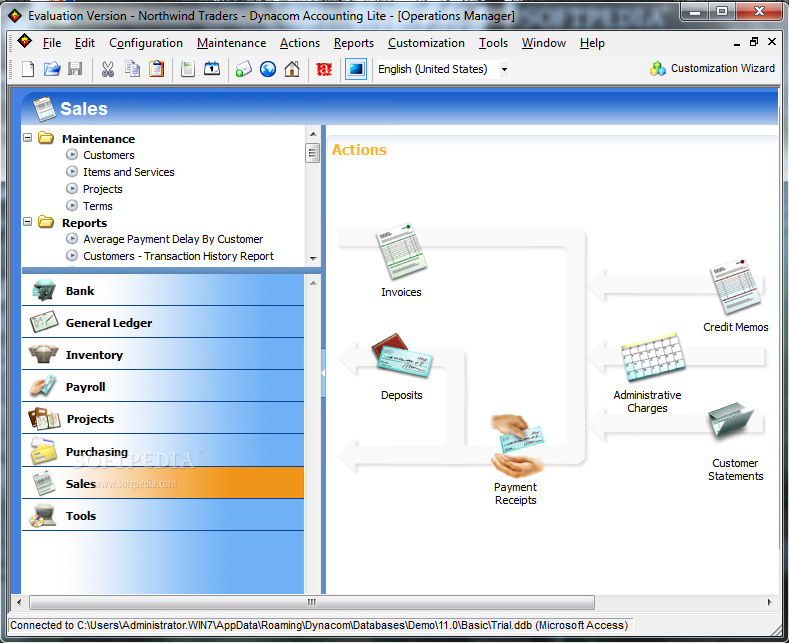789x643 pixels.
Task: Open the Credit Memos action icon
Action: coord(735,287)
